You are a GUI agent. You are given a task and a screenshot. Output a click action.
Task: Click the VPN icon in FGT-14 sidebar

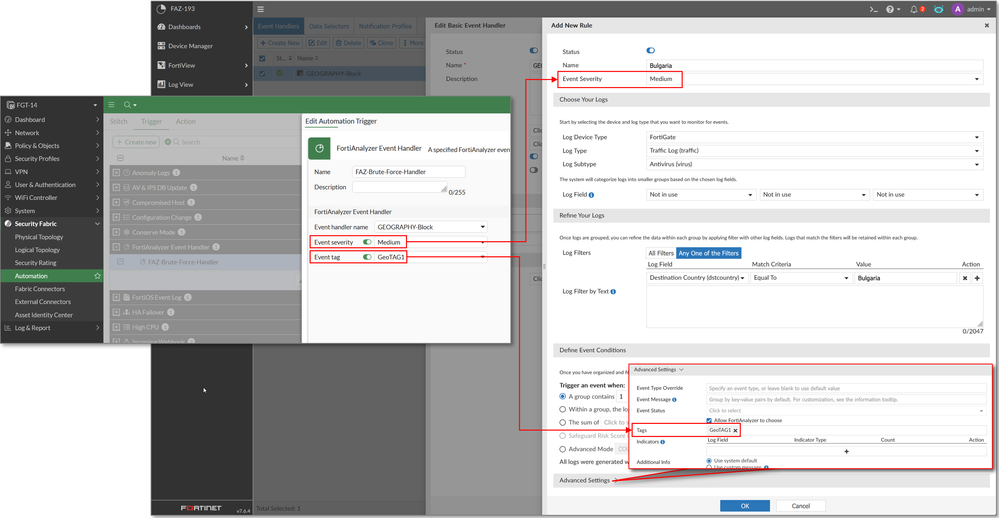click(x=8, y=172)
